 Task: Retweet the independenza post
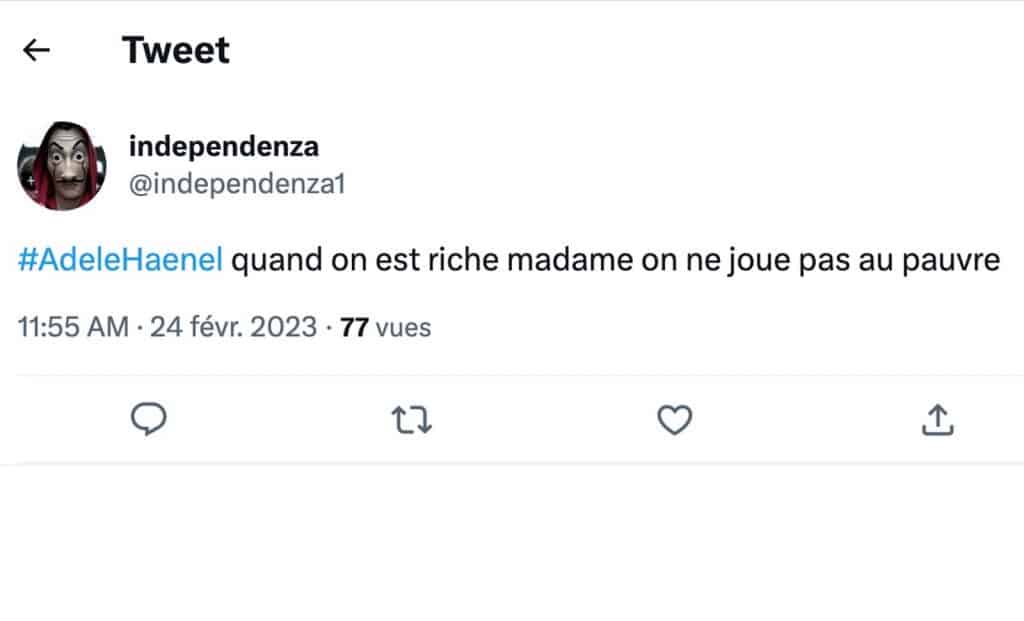pos(411,421)
